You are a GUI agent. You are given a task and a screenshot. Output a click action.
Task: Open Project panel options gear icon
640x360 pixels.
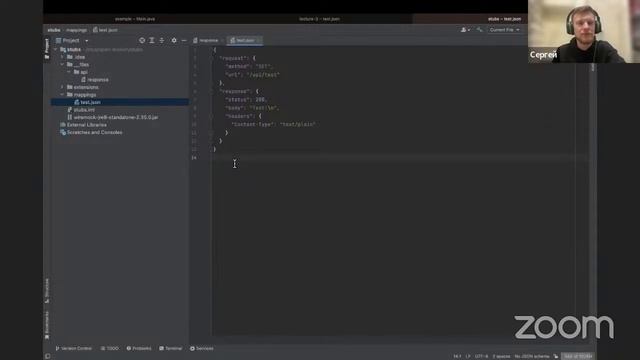174,40
